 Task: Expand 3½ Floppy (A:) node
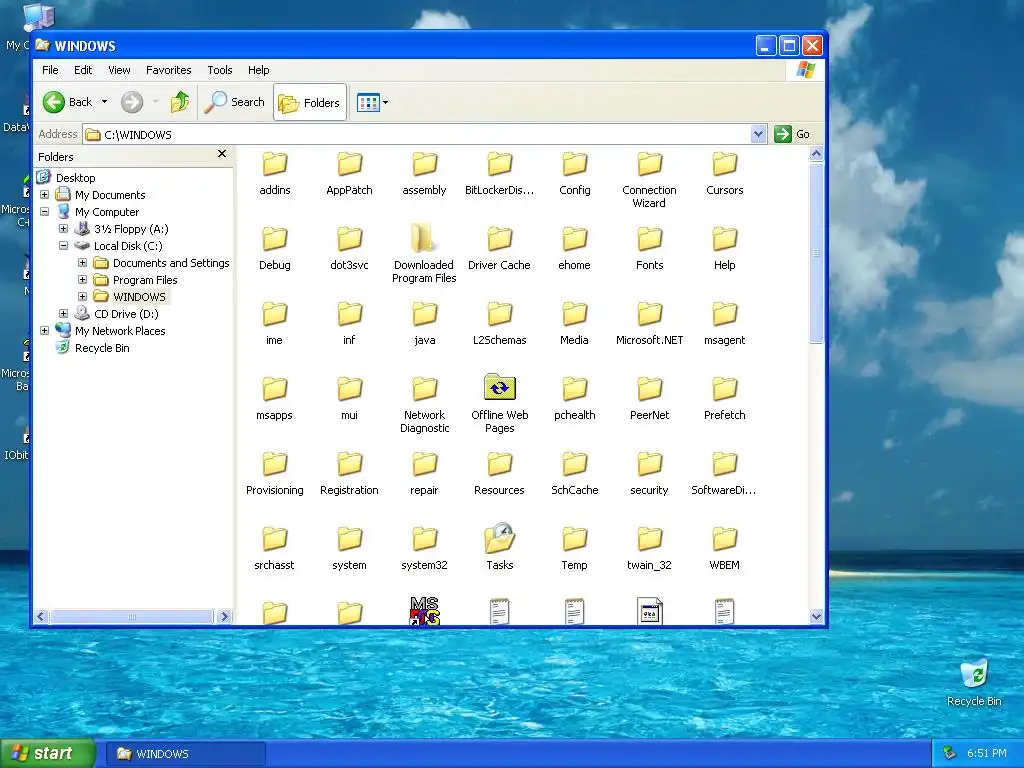(63, 229)
